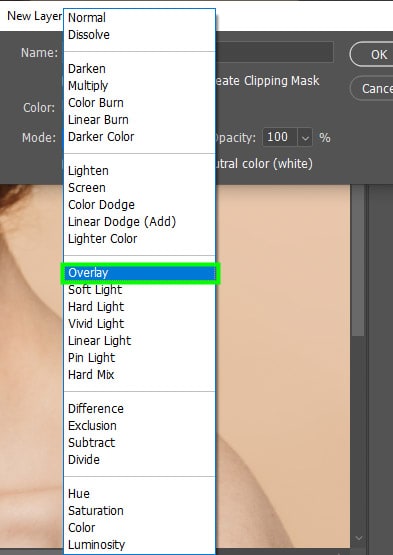Cancel the New Layer dialog
This screenshot has width=393, height=555.
coord(372,88)
